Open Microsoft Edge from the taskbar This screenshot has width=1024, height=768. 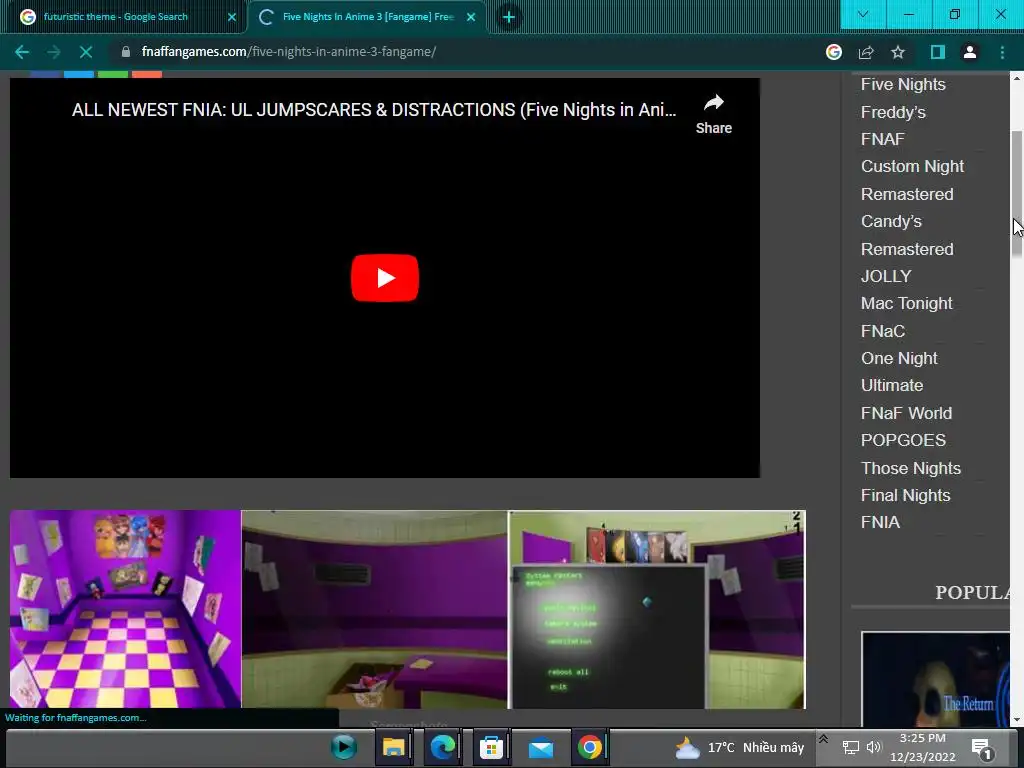pos(442,747)
